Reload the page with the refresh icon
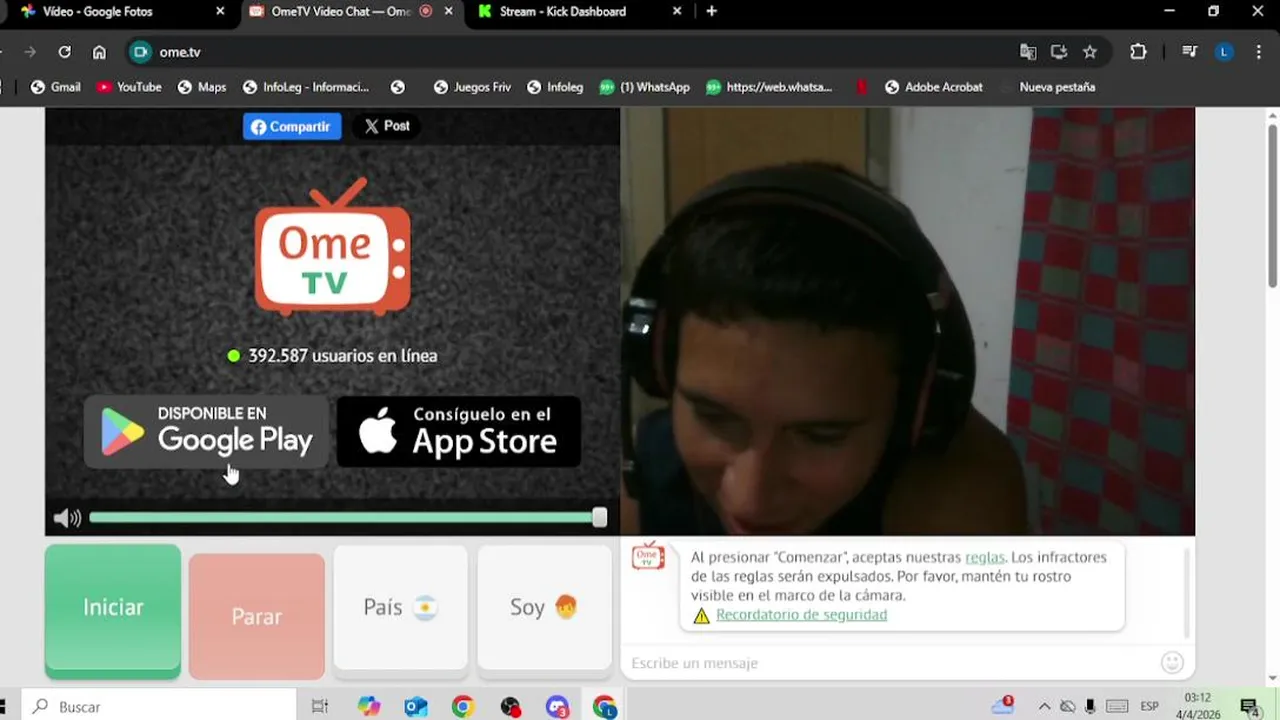The width and height of the screenshot is (1280, 720). [x=64, y=52]
